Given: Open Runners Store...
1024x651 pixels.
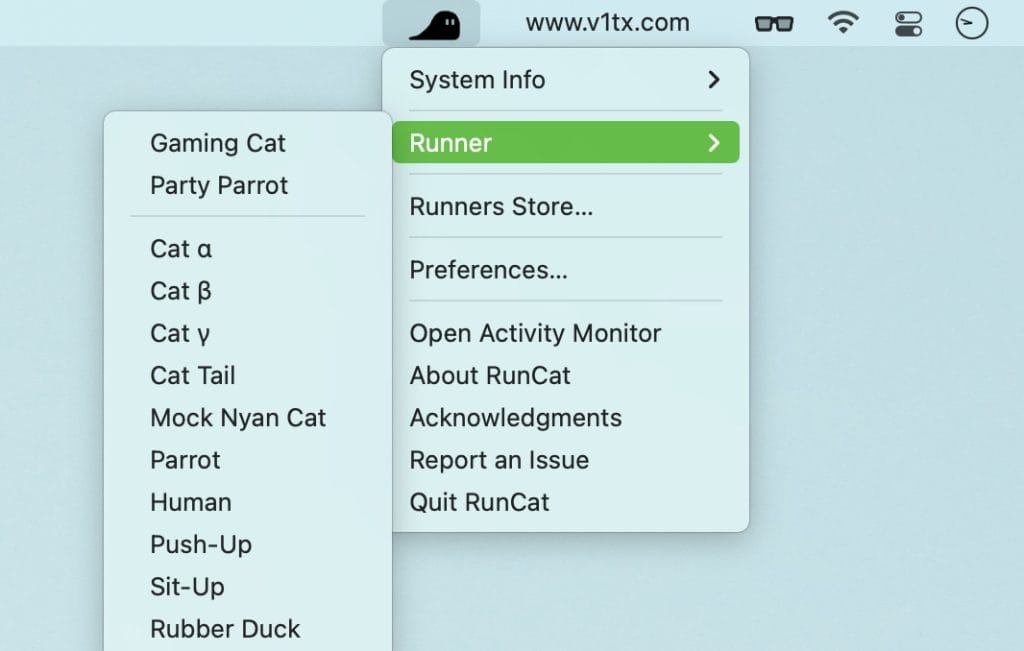Looking at the screenshot, I should tap(566, 206).
